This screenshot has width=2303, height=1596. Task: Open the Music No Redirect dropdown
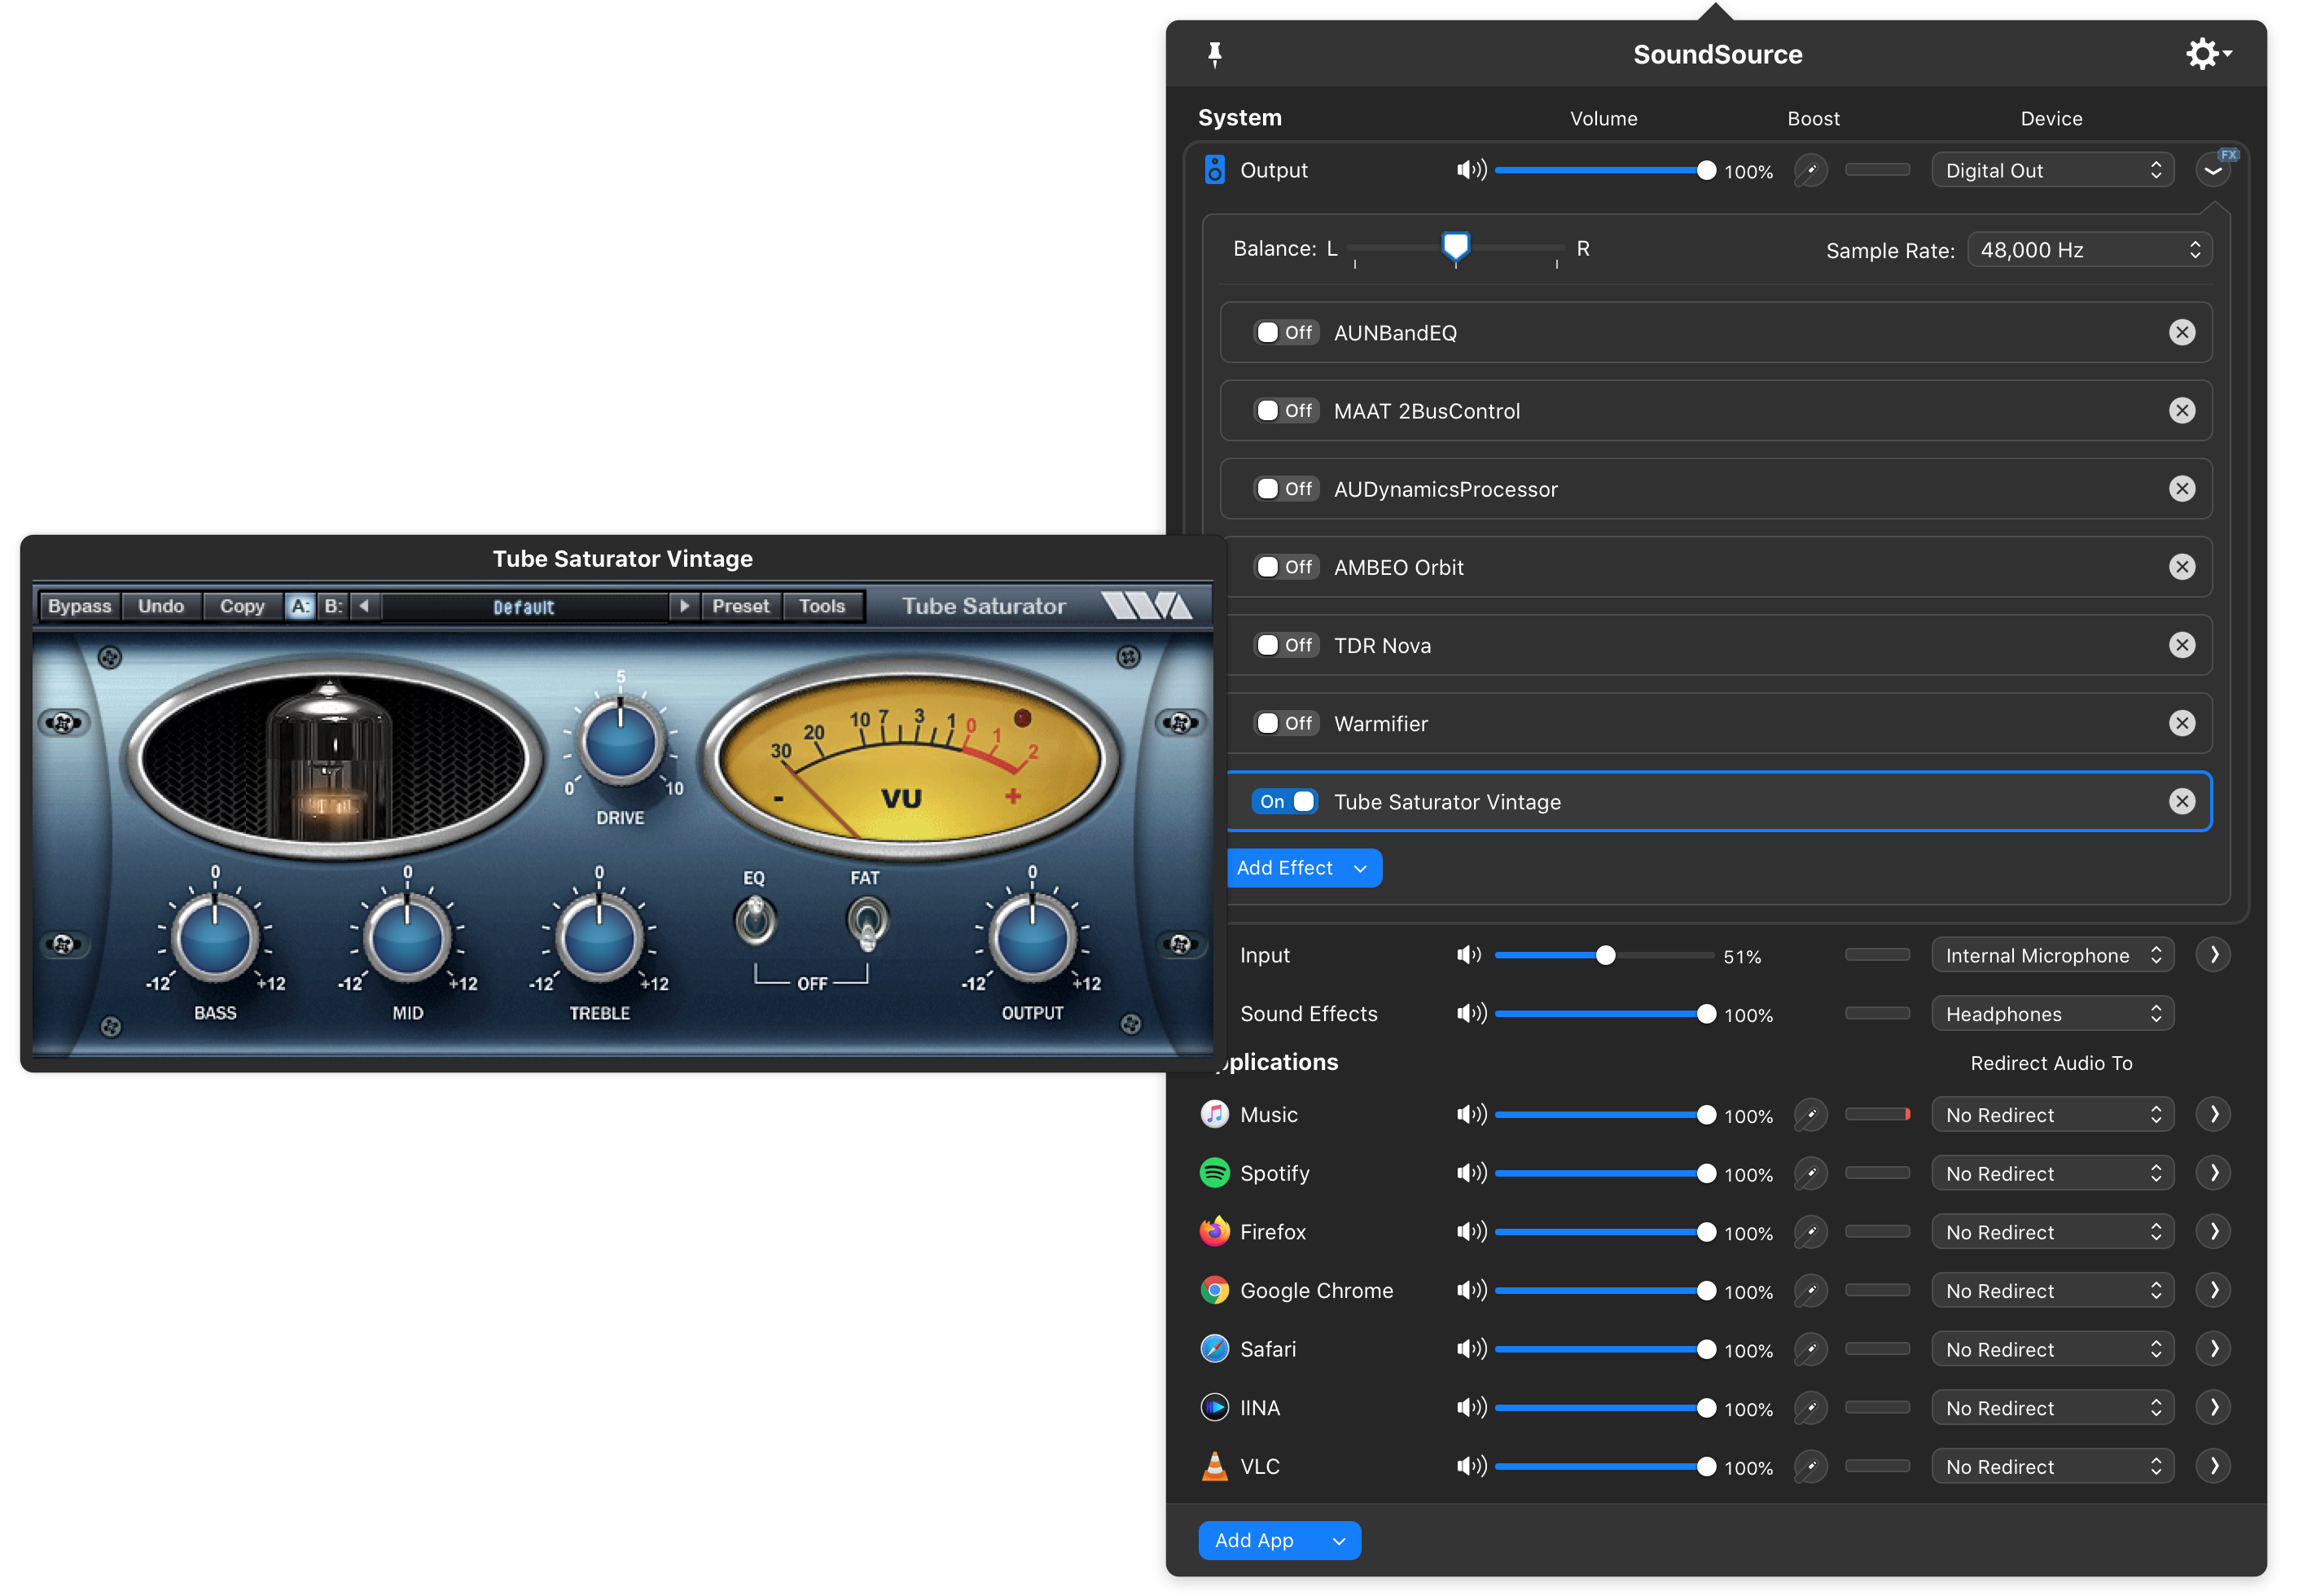(x=2052, y=1115)
